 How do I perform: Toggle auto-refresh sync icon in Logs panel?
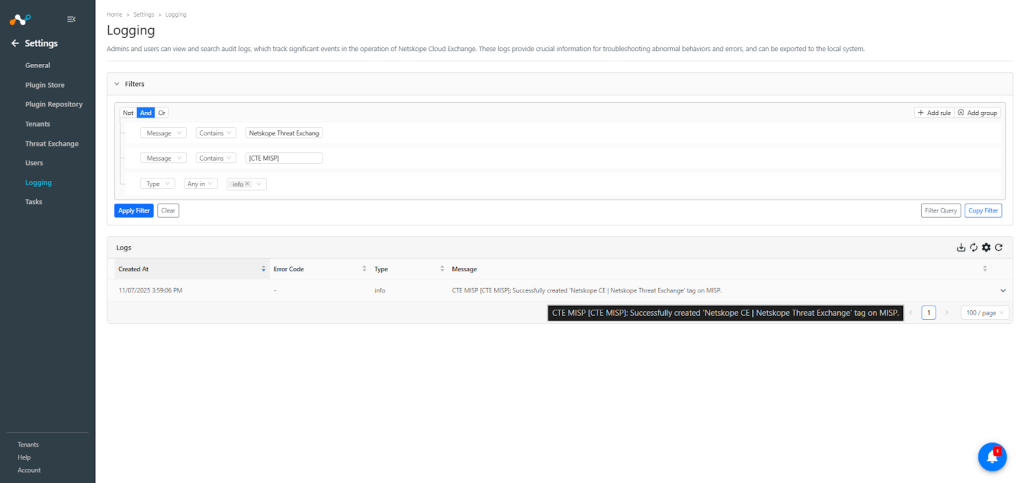pos(973,247)
